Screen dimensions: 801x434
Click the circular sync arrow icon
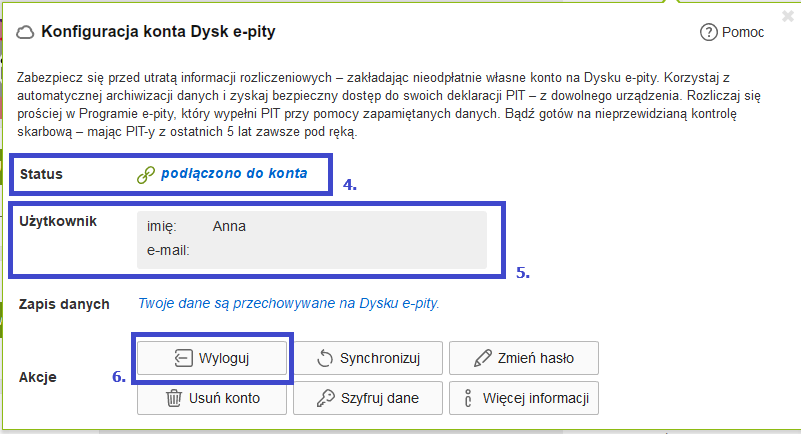[x=324, y=358]
